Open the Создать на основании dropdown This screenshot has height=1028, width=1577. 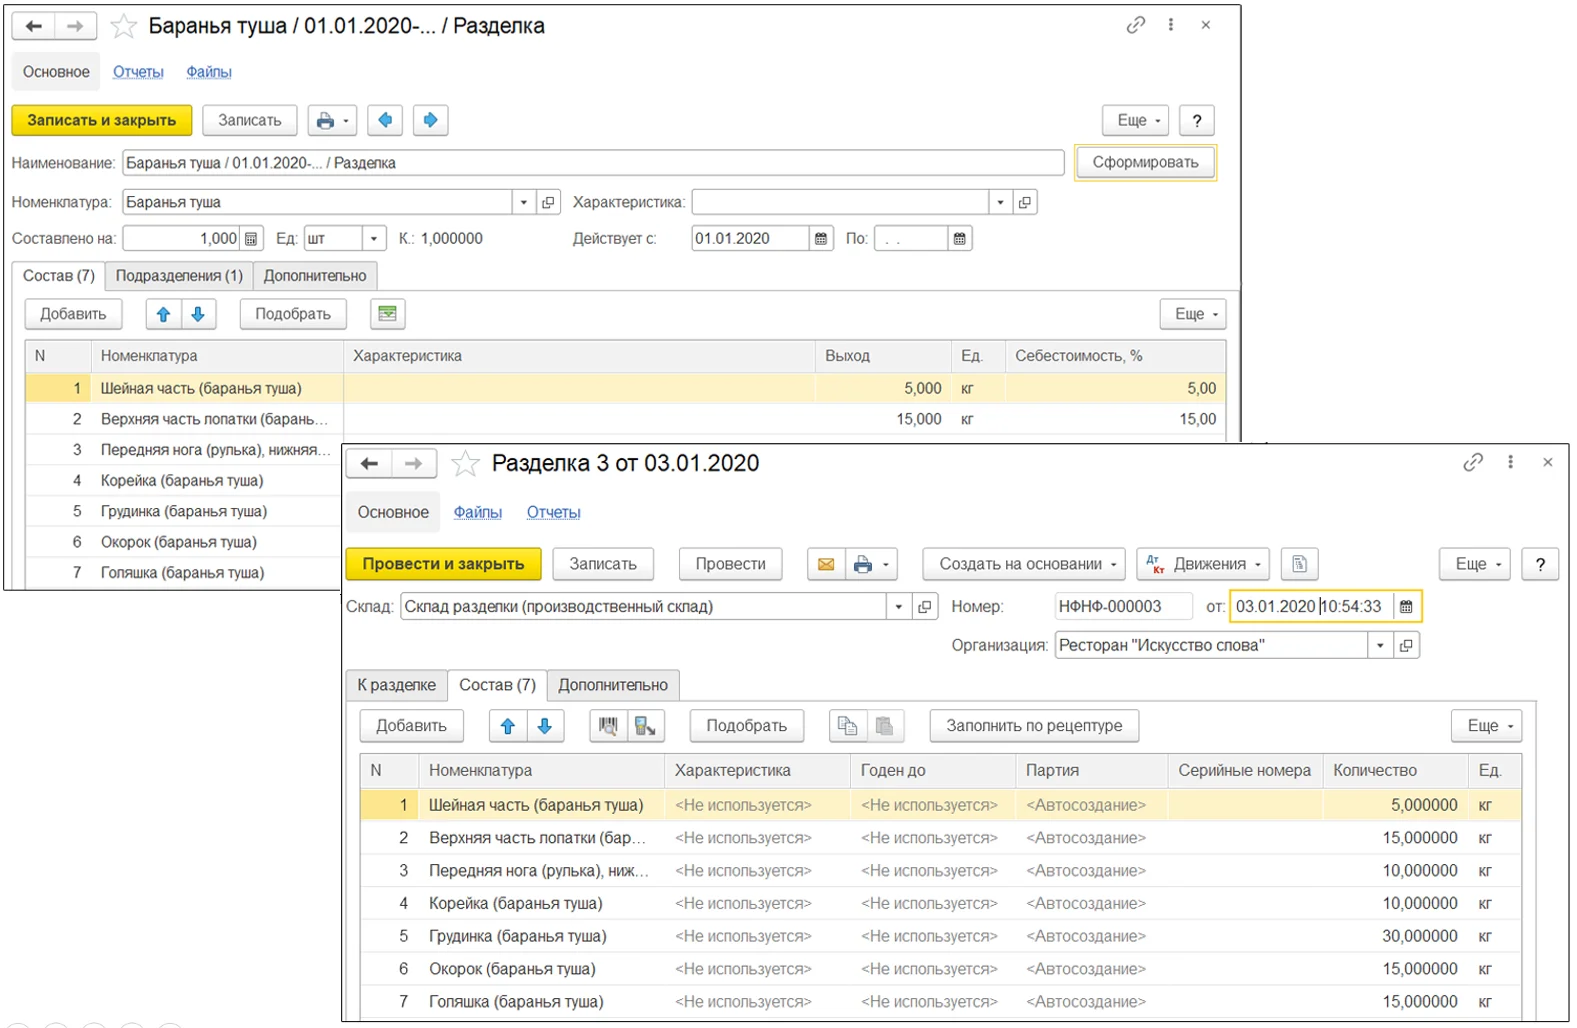tap(1023, 564)
